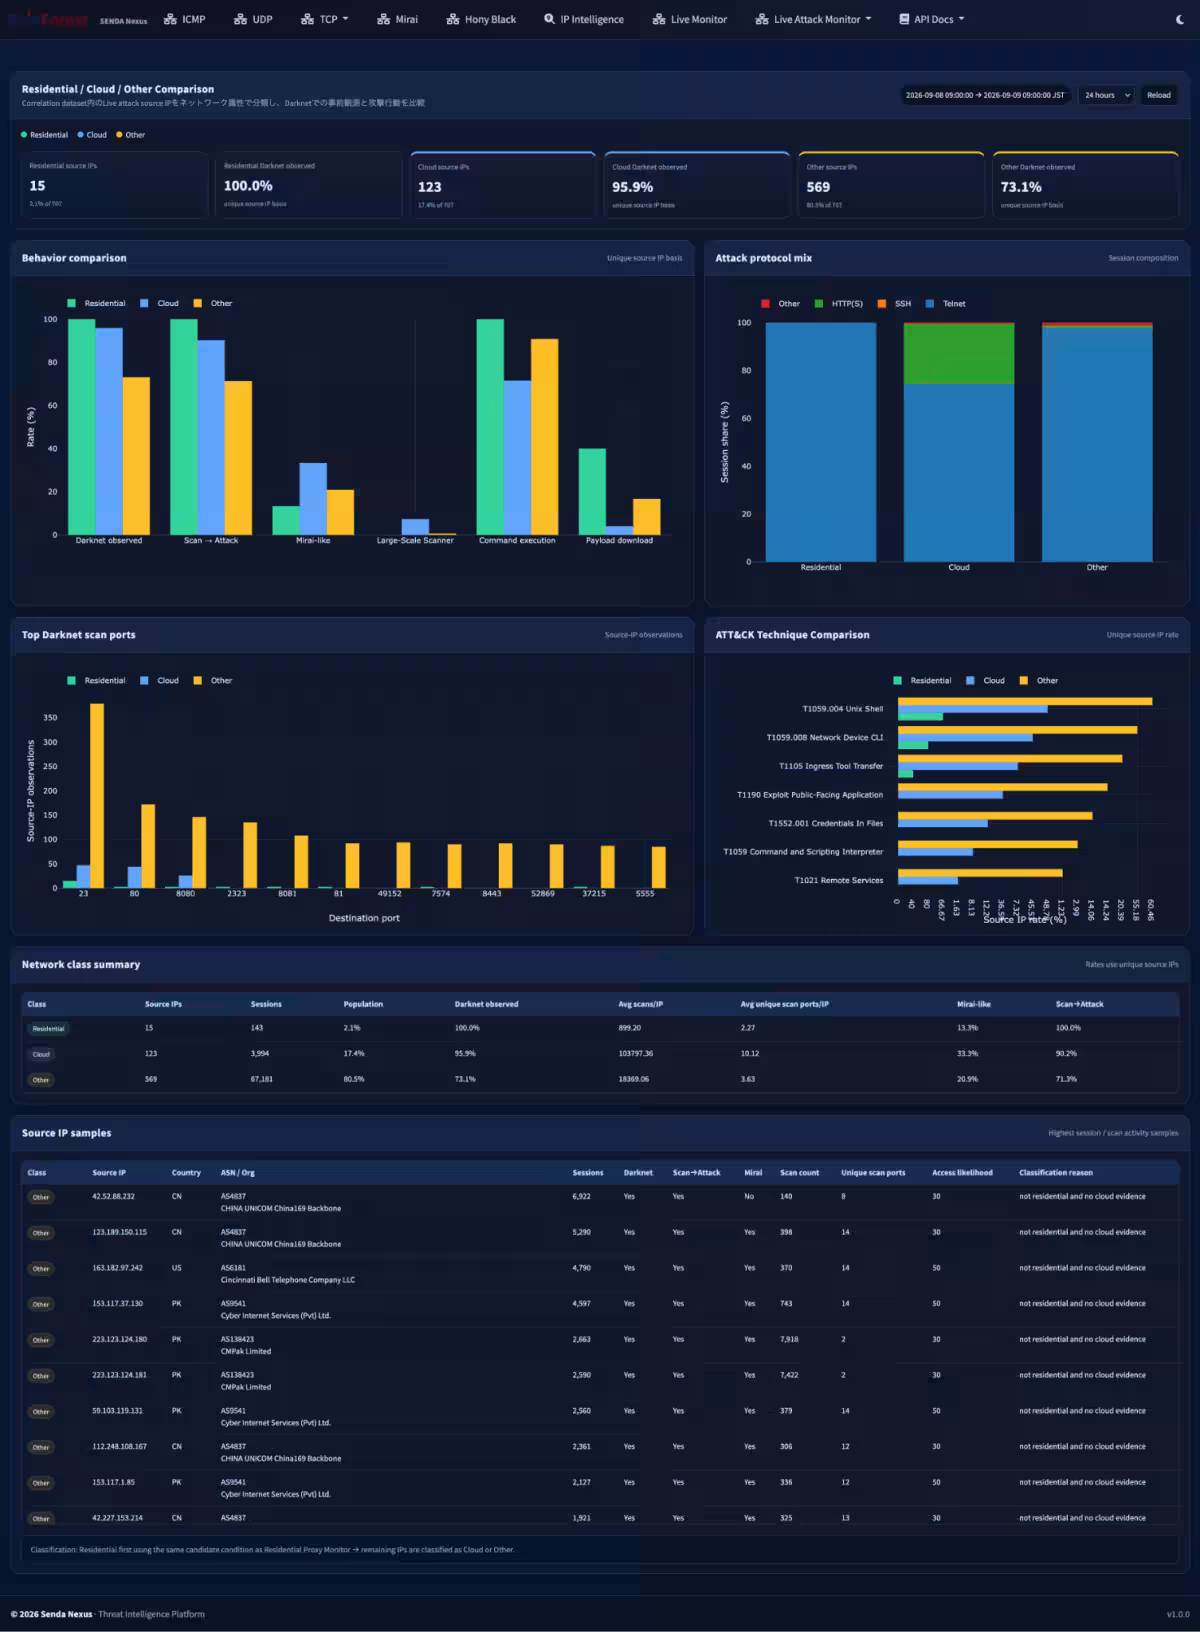
Task: Toggle Cloud series in Behavior comparison legend
Action: tap(160, 303)
